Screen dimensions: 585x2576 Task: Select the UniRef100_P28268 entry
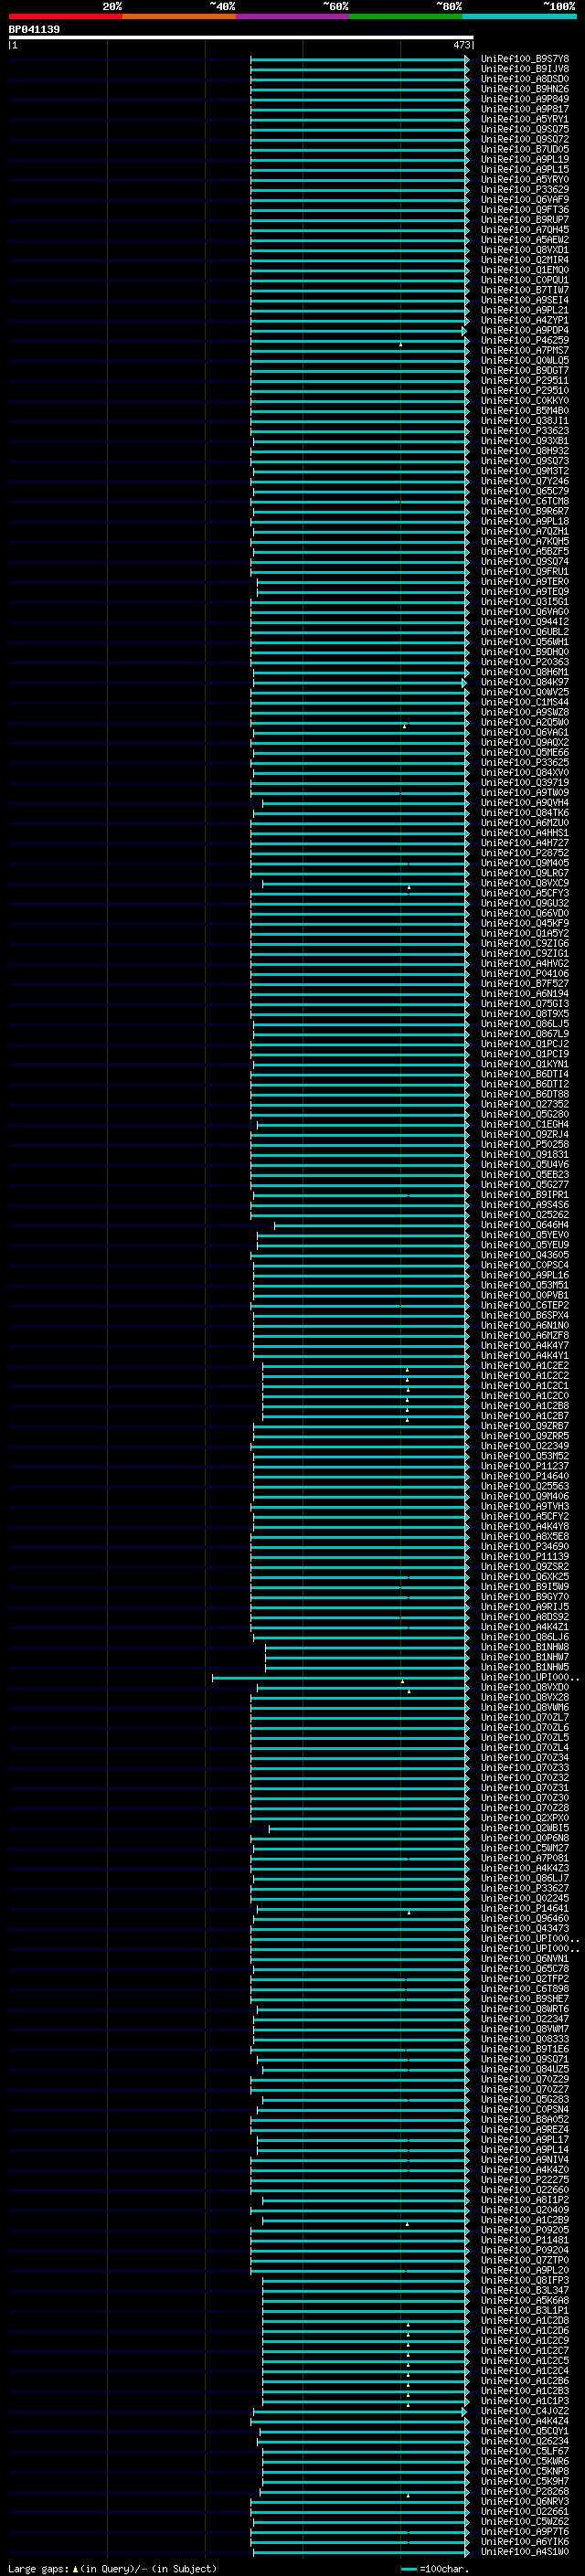point(524,2491)
